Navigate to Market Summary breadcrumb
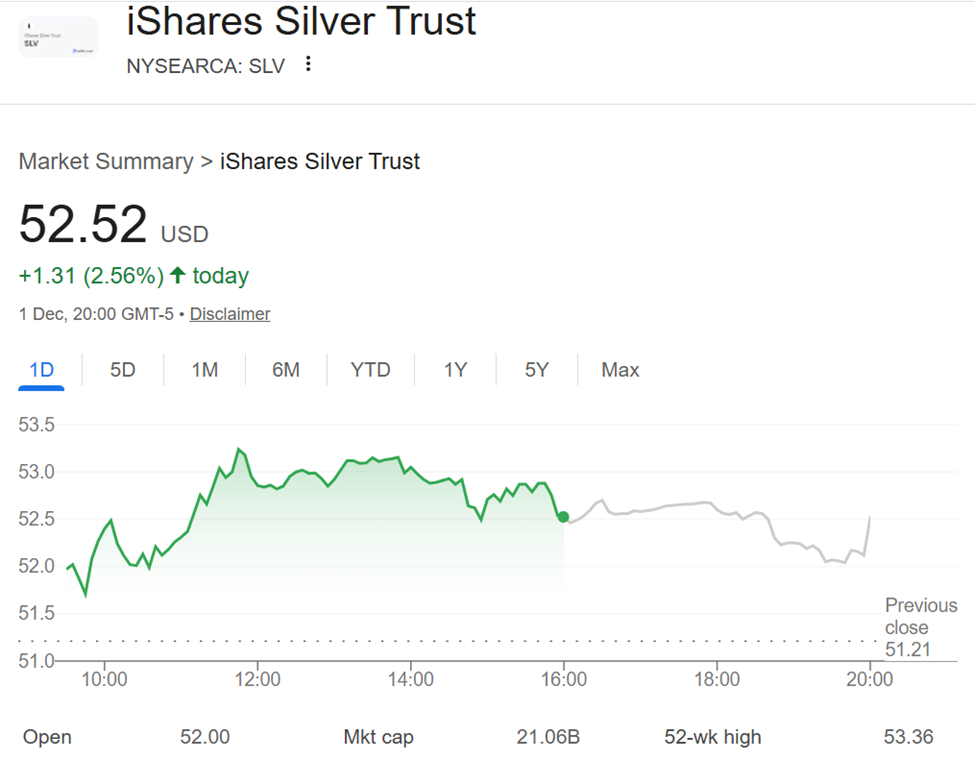 click(x=106, y=161)
